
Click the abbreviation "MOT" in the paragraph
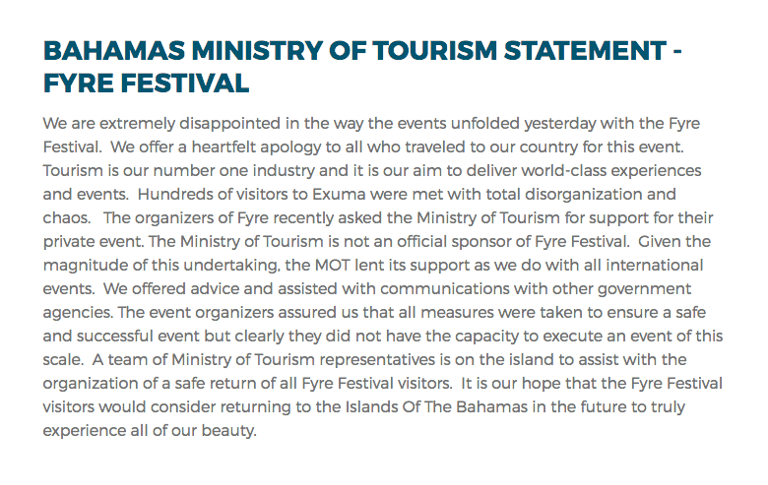[x=333, y=265]
